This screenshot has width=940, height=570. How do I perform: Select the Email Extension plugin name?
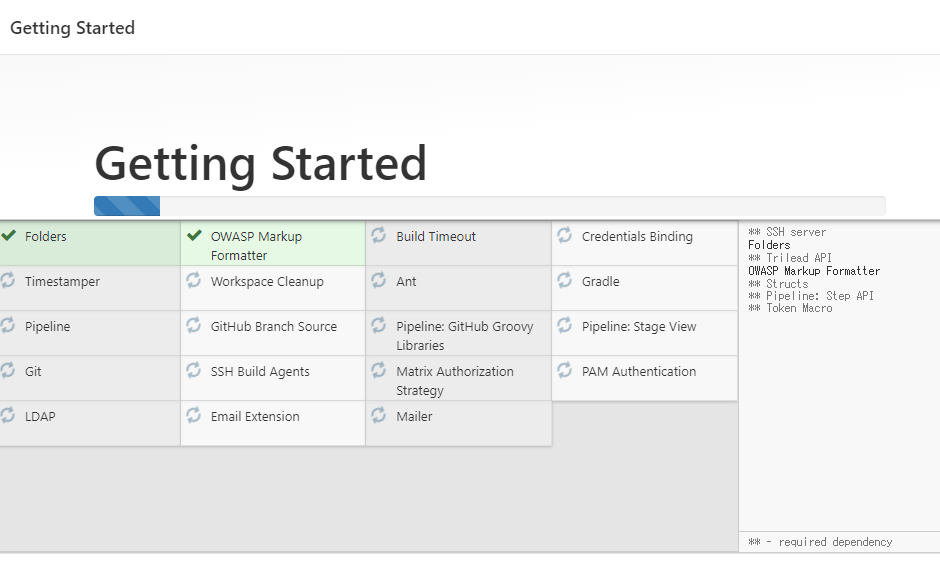pos(255,416)
